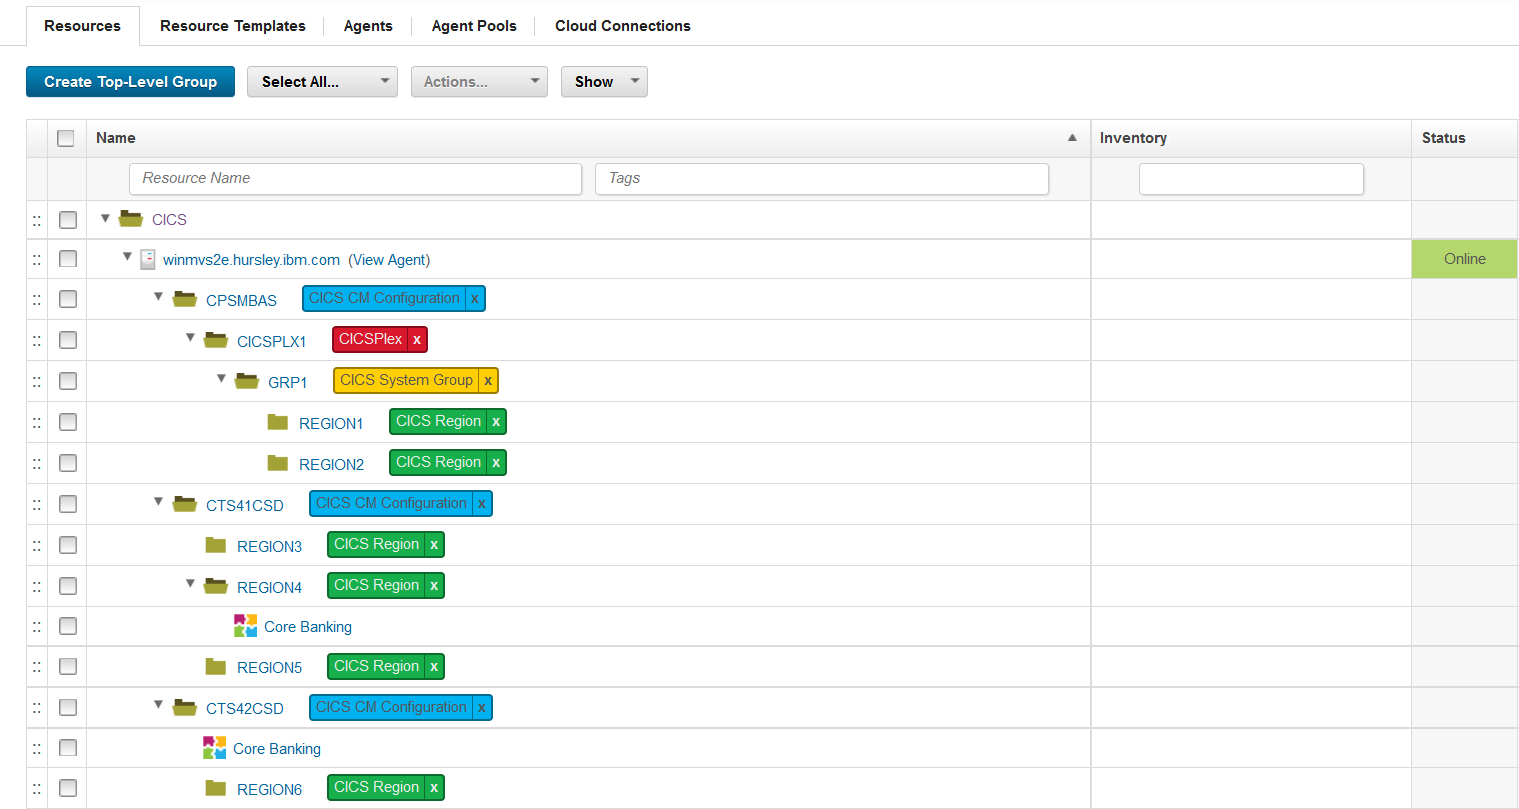Click the Core Banking component icon under REGION4
Viewport: 1519px width, 809px height.
pos(245,626)
